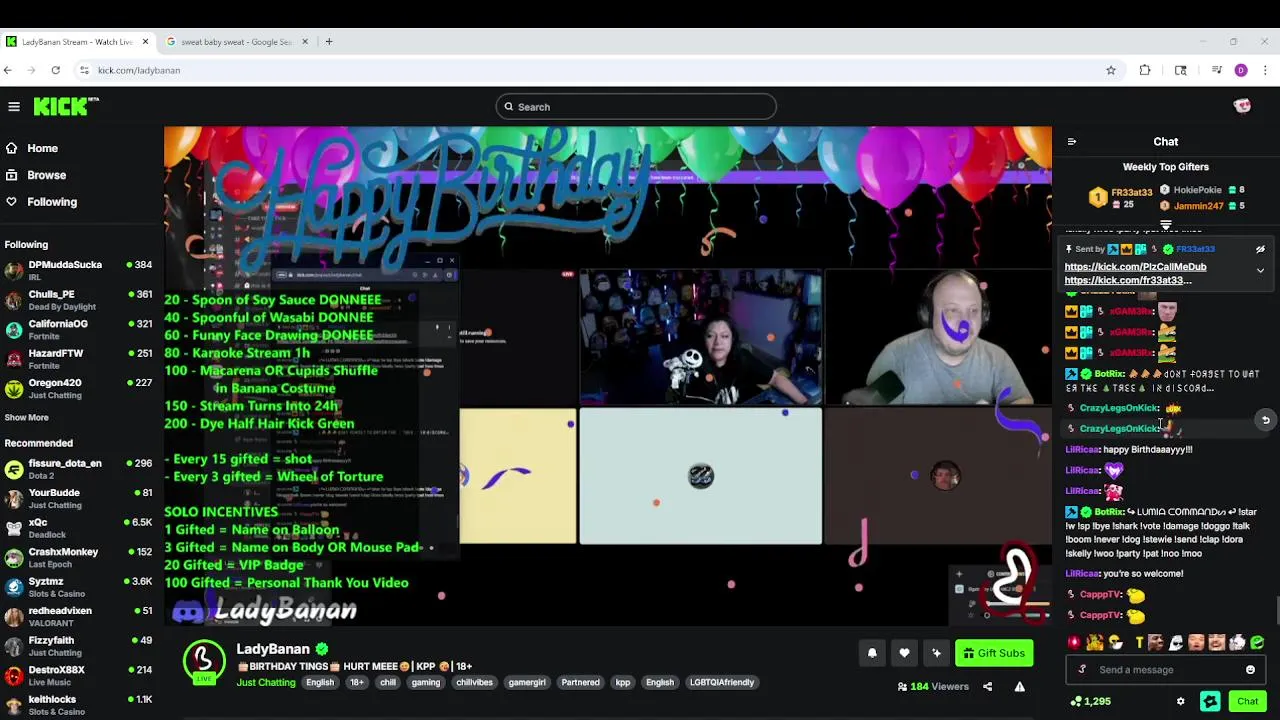
Task: Open Chrome three-dot menu
Action: click(x=1265, y=70)
